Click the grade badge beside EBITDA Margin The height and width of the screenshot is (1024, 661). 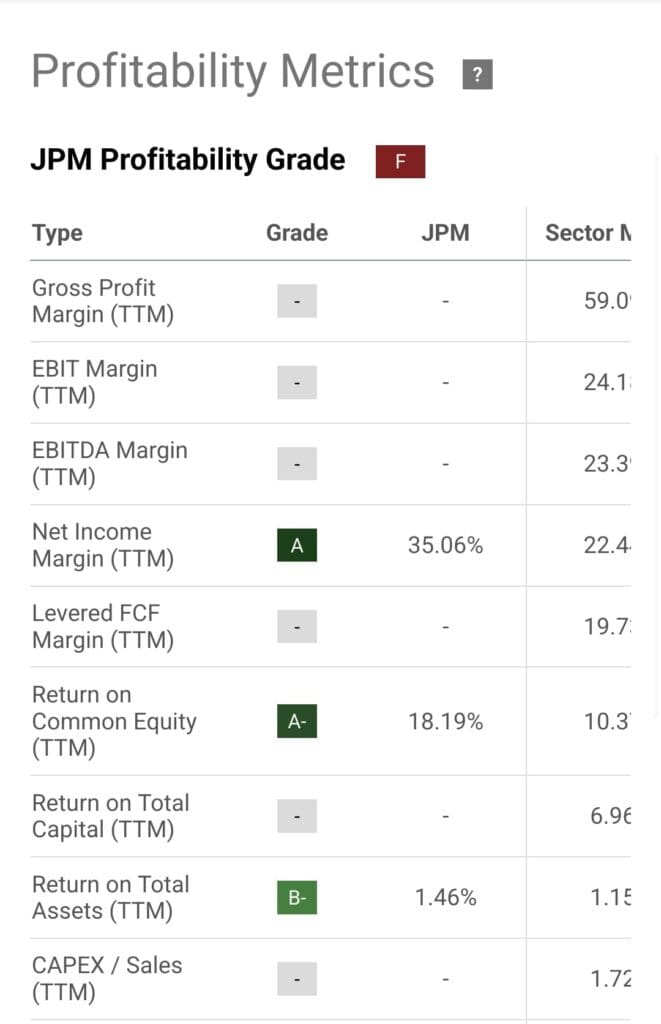(296, 463)
